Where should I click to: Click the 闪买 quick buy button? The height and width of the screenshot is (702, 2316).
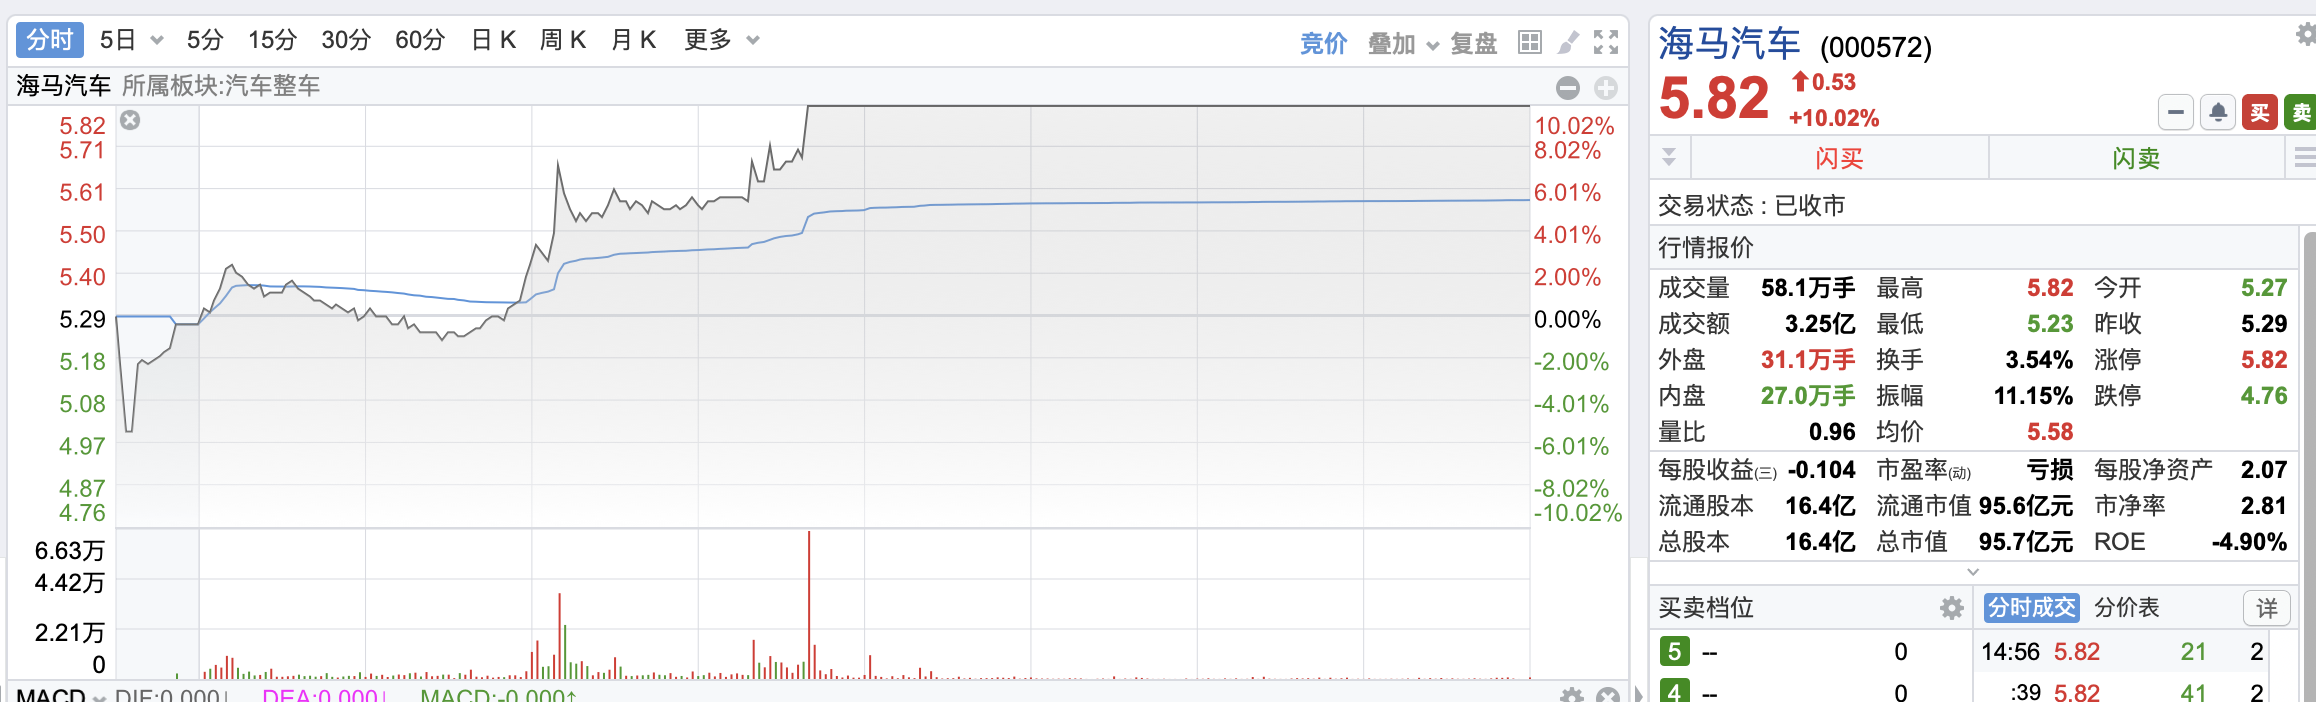pos(1839,158)
